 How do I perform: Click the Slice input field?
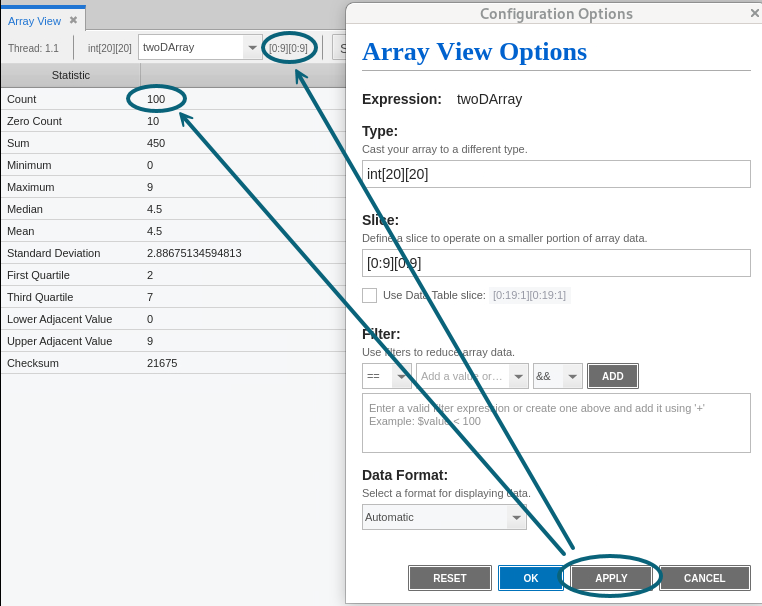pos(556,263)
